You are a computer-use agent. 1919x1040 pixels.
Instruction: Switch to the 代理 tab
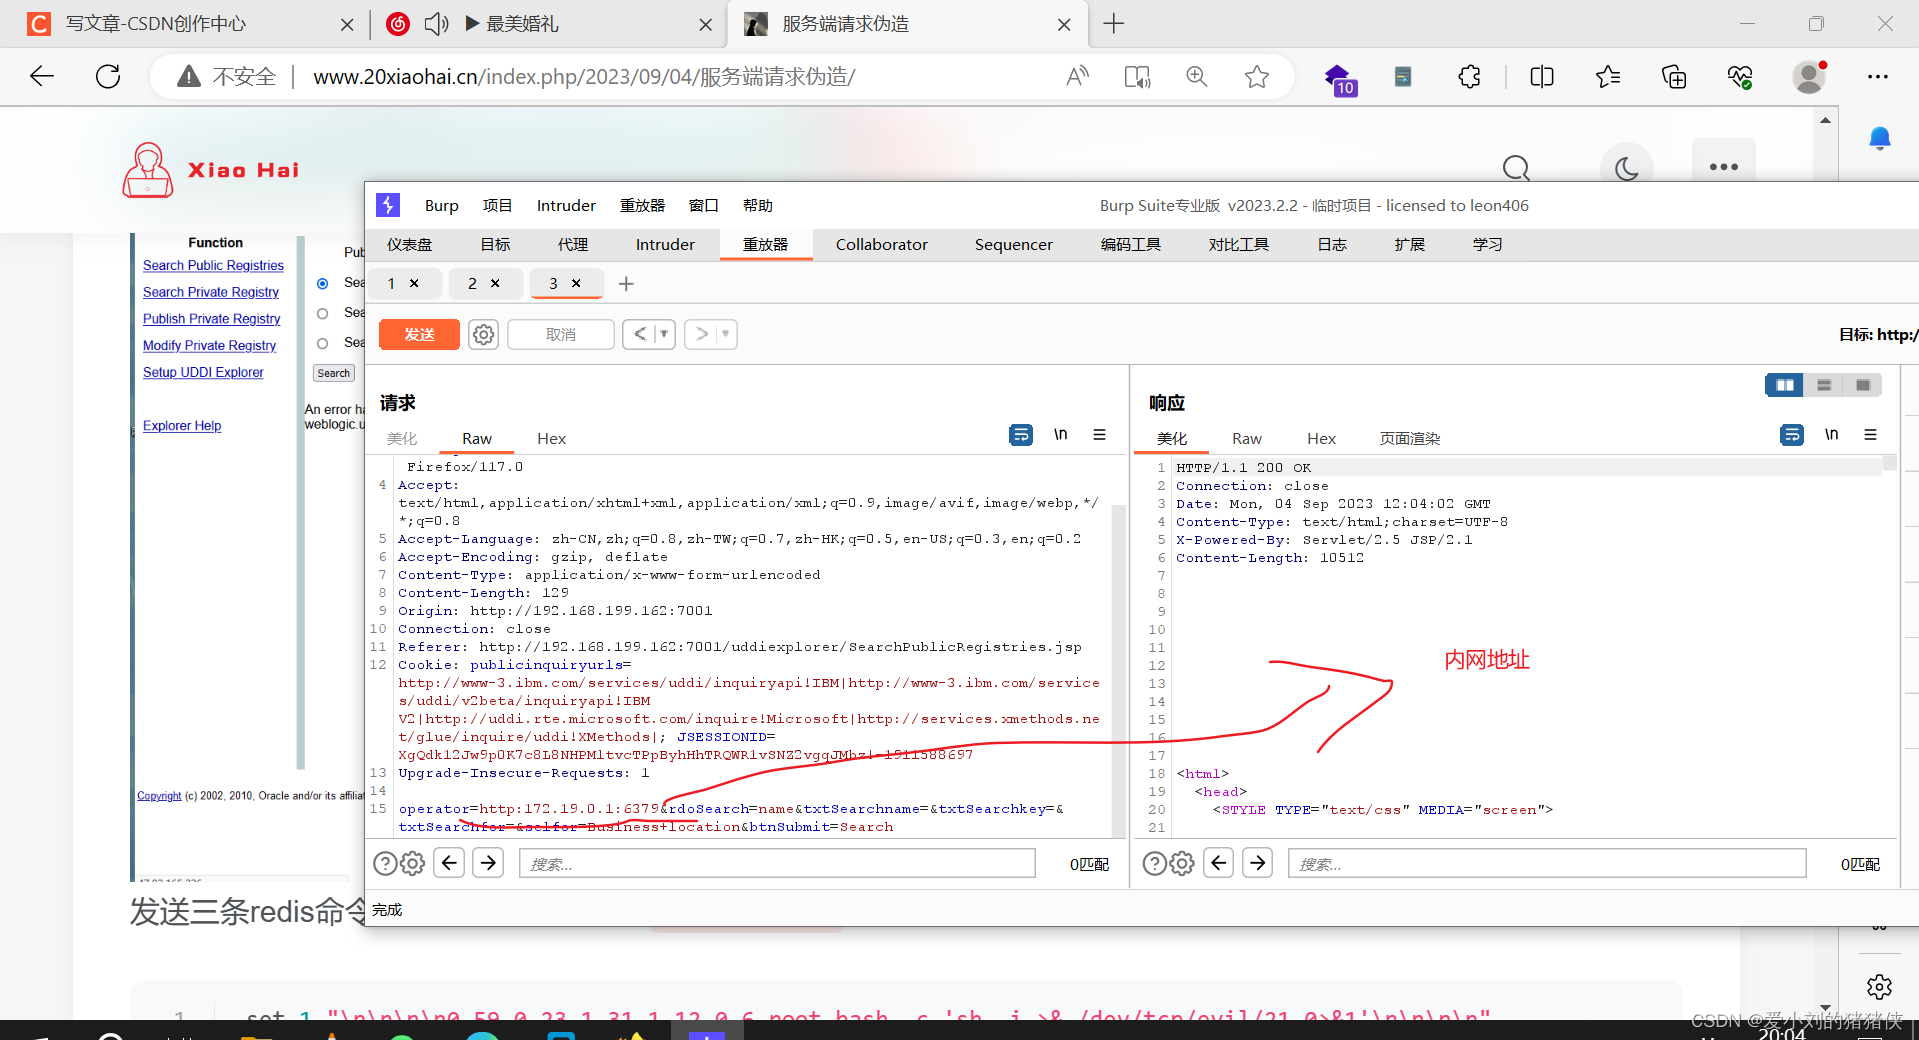[x=573, y=244]
